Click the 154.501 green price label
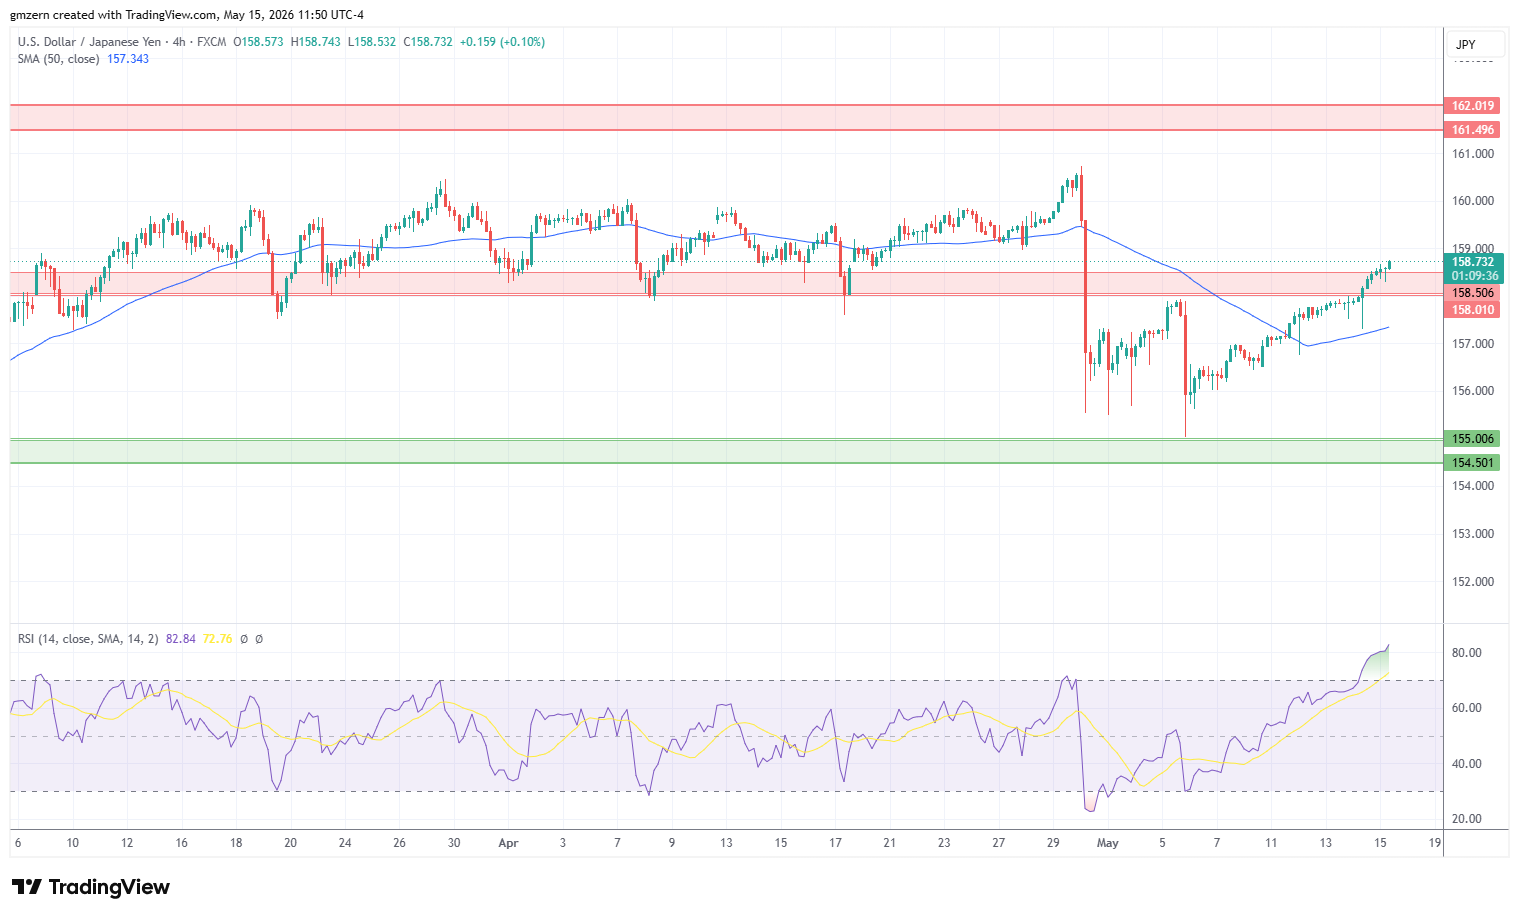The height and width of the screenshot is (917, 1519). click(1473, 463)
